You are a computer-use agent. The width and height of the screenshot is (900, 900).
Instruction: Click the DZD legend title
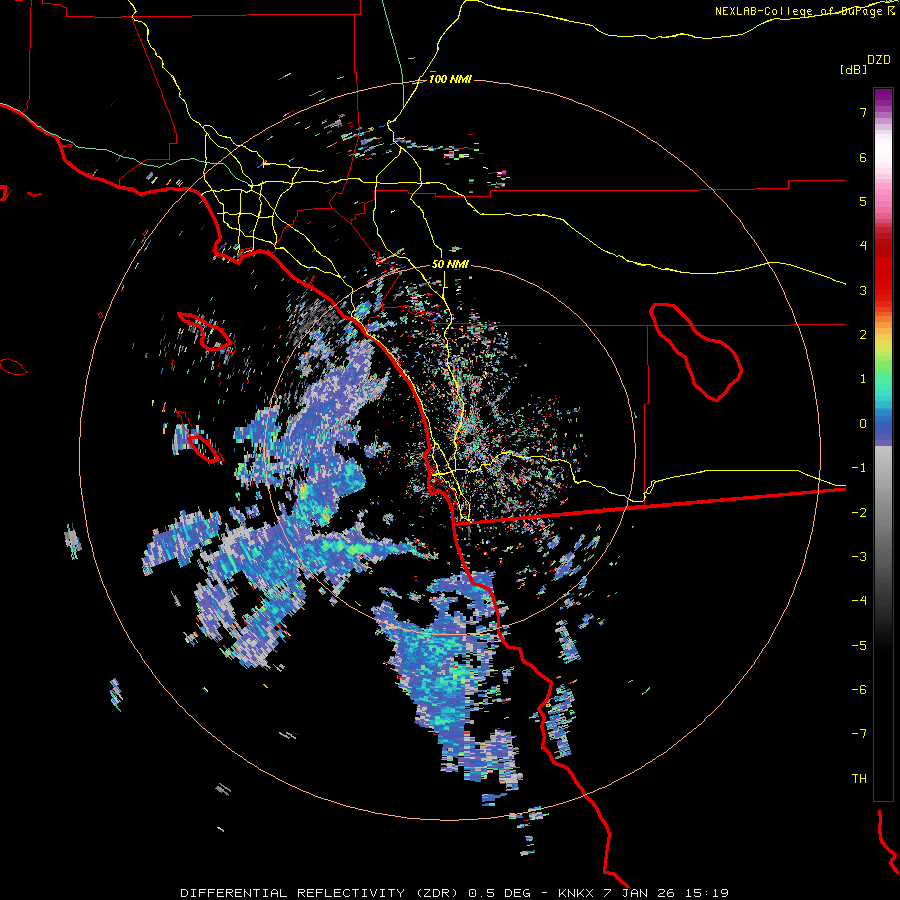point(879,60)
